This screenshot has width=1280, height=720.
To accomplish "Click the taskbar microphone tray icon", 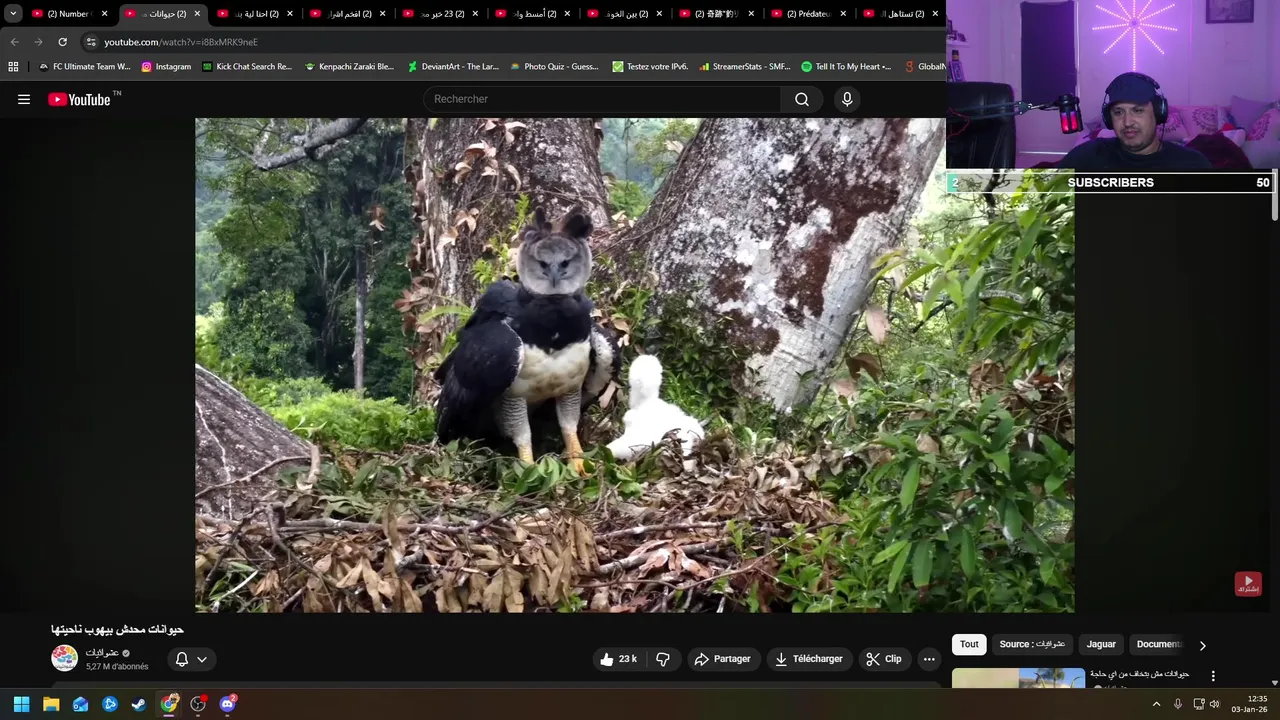I will coord(1178,704).
